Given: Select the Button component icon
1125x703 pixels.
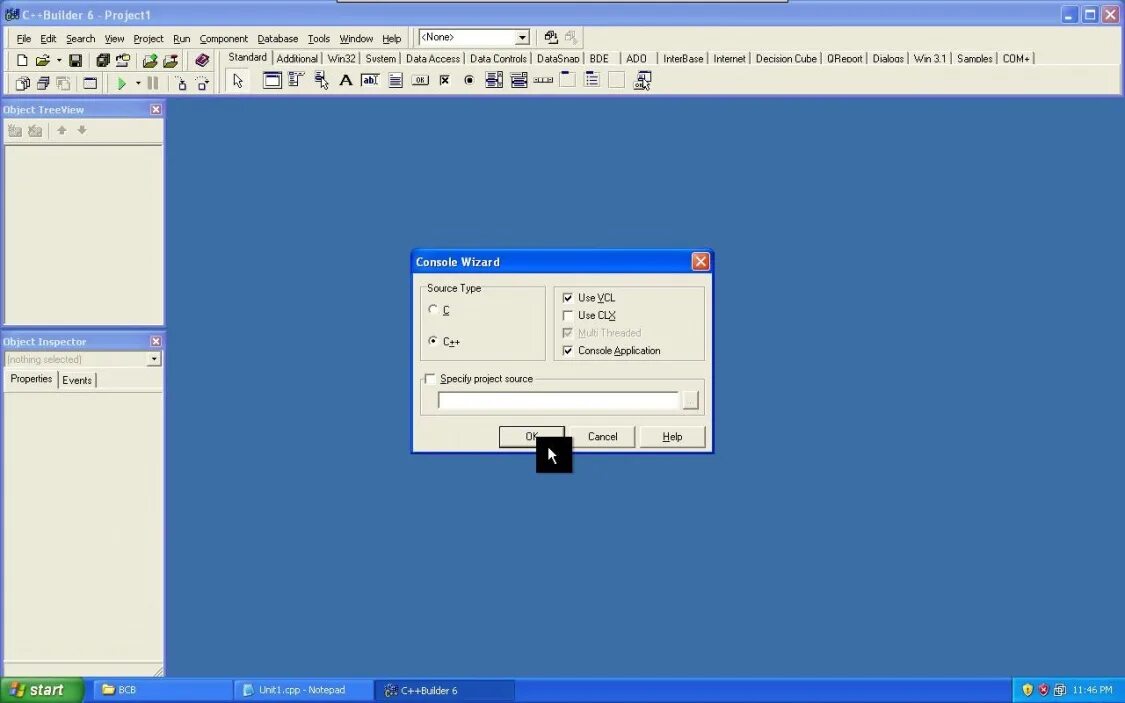Looking at the screenshot, I should coord(420,80).
